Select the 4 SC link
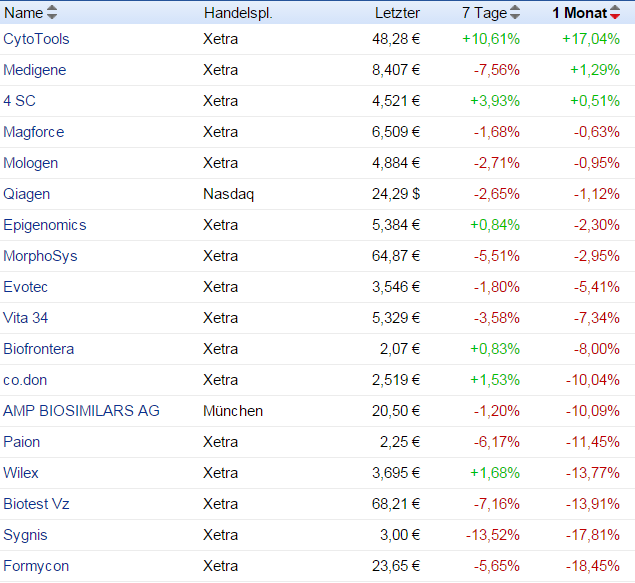Screen dimensions: 635x583 coord(20,101)
